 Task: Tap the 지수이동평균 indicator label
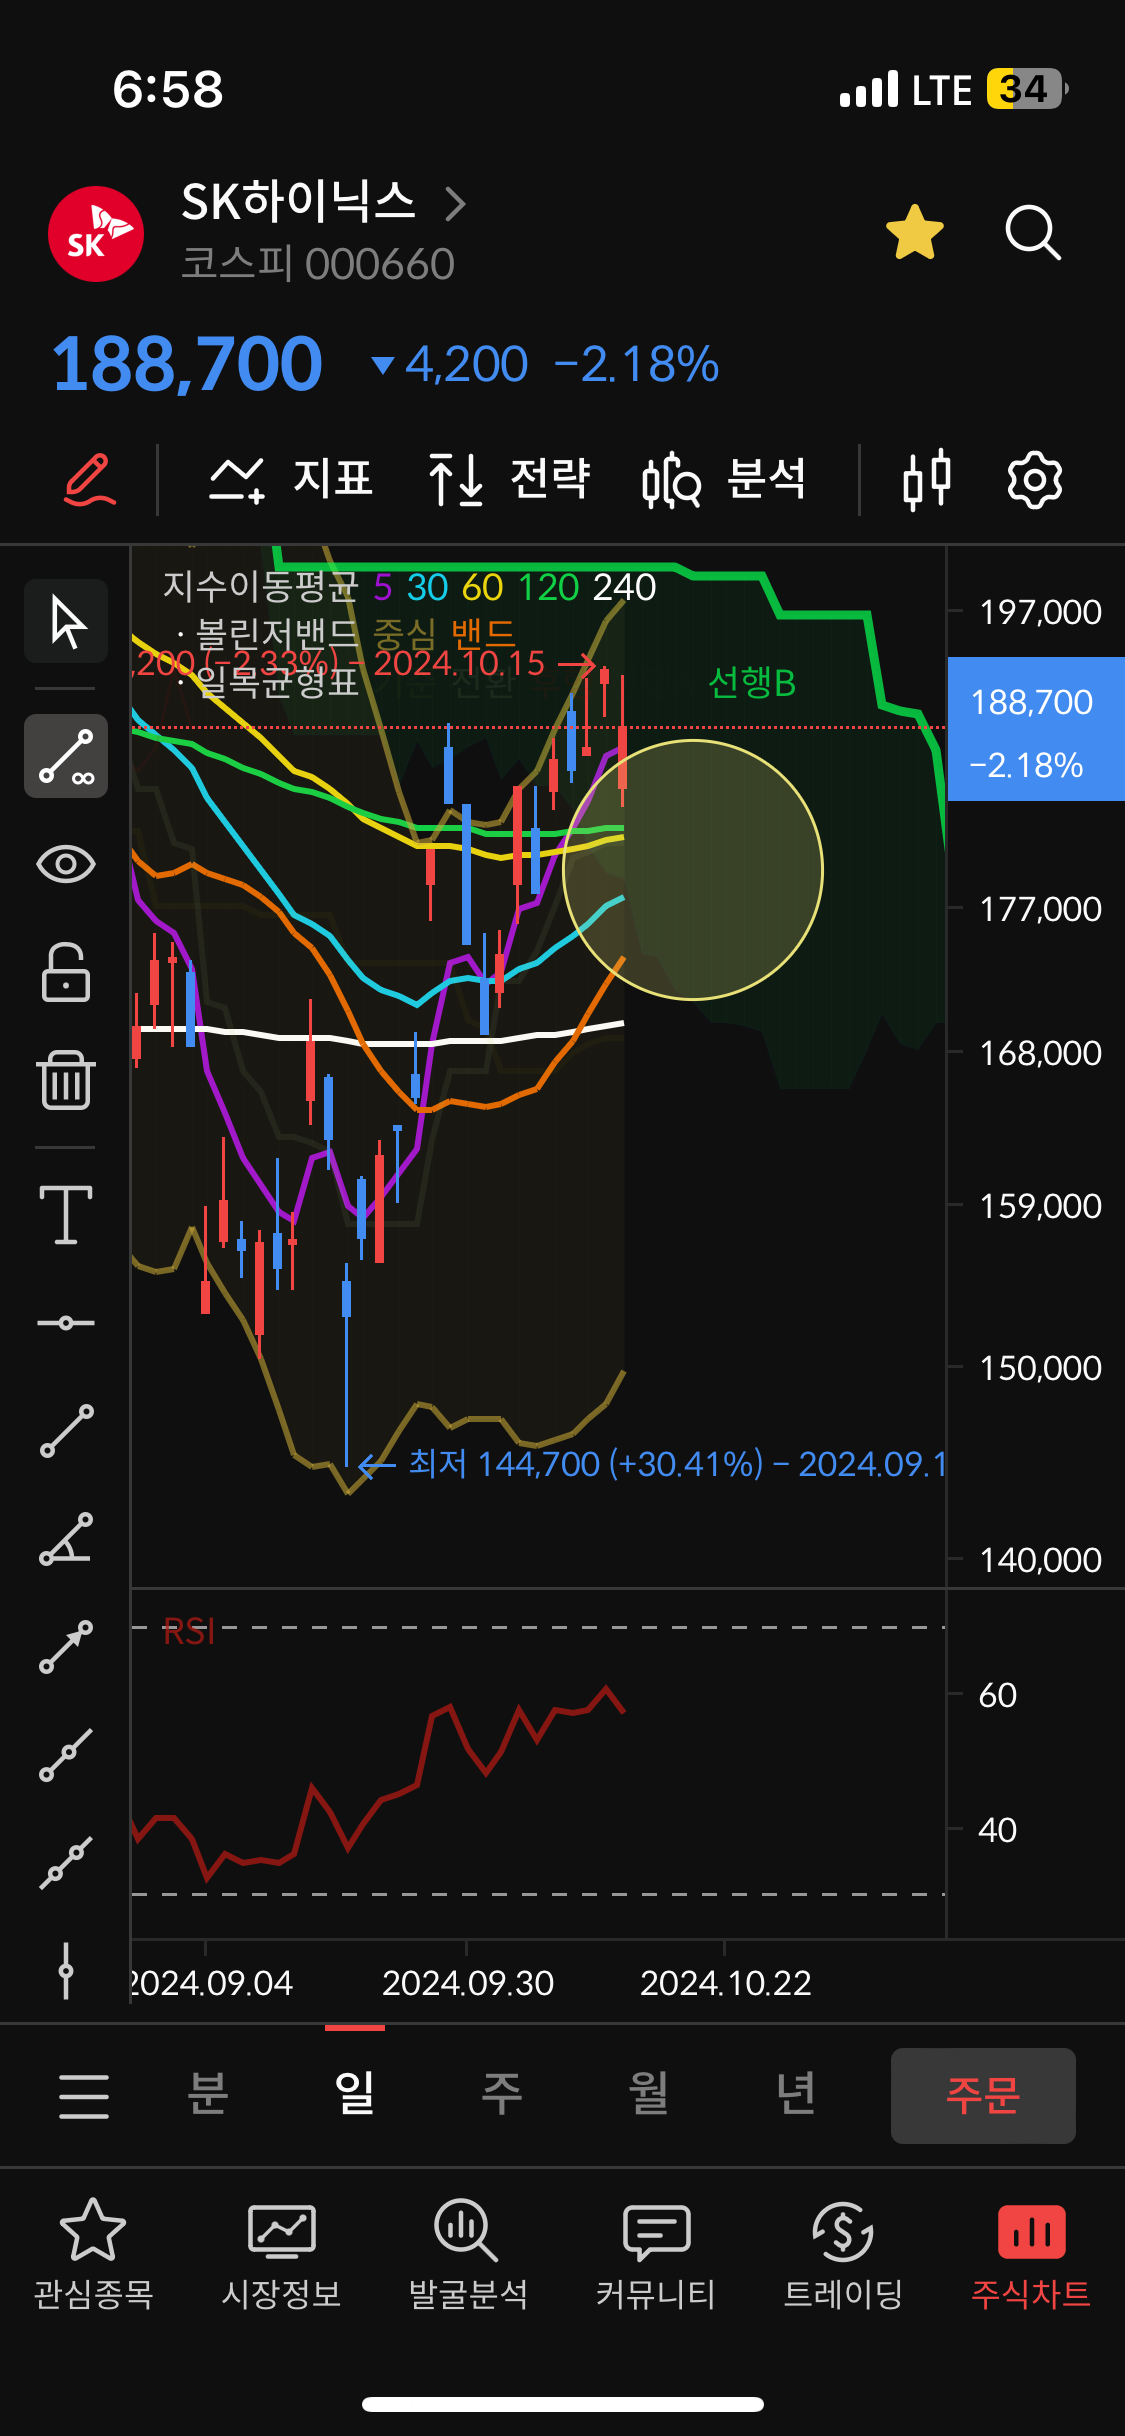pos(259,587)
